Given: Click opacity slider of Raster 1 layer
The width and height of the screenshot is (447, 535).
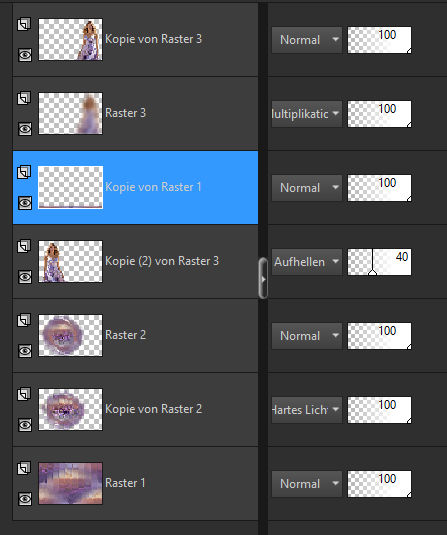Looking at the screenshot, I should coord(379,484).
